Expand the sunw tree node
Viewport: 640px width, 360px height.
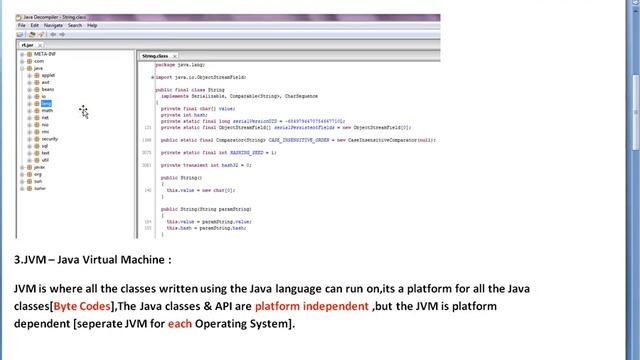click(22, 189)
